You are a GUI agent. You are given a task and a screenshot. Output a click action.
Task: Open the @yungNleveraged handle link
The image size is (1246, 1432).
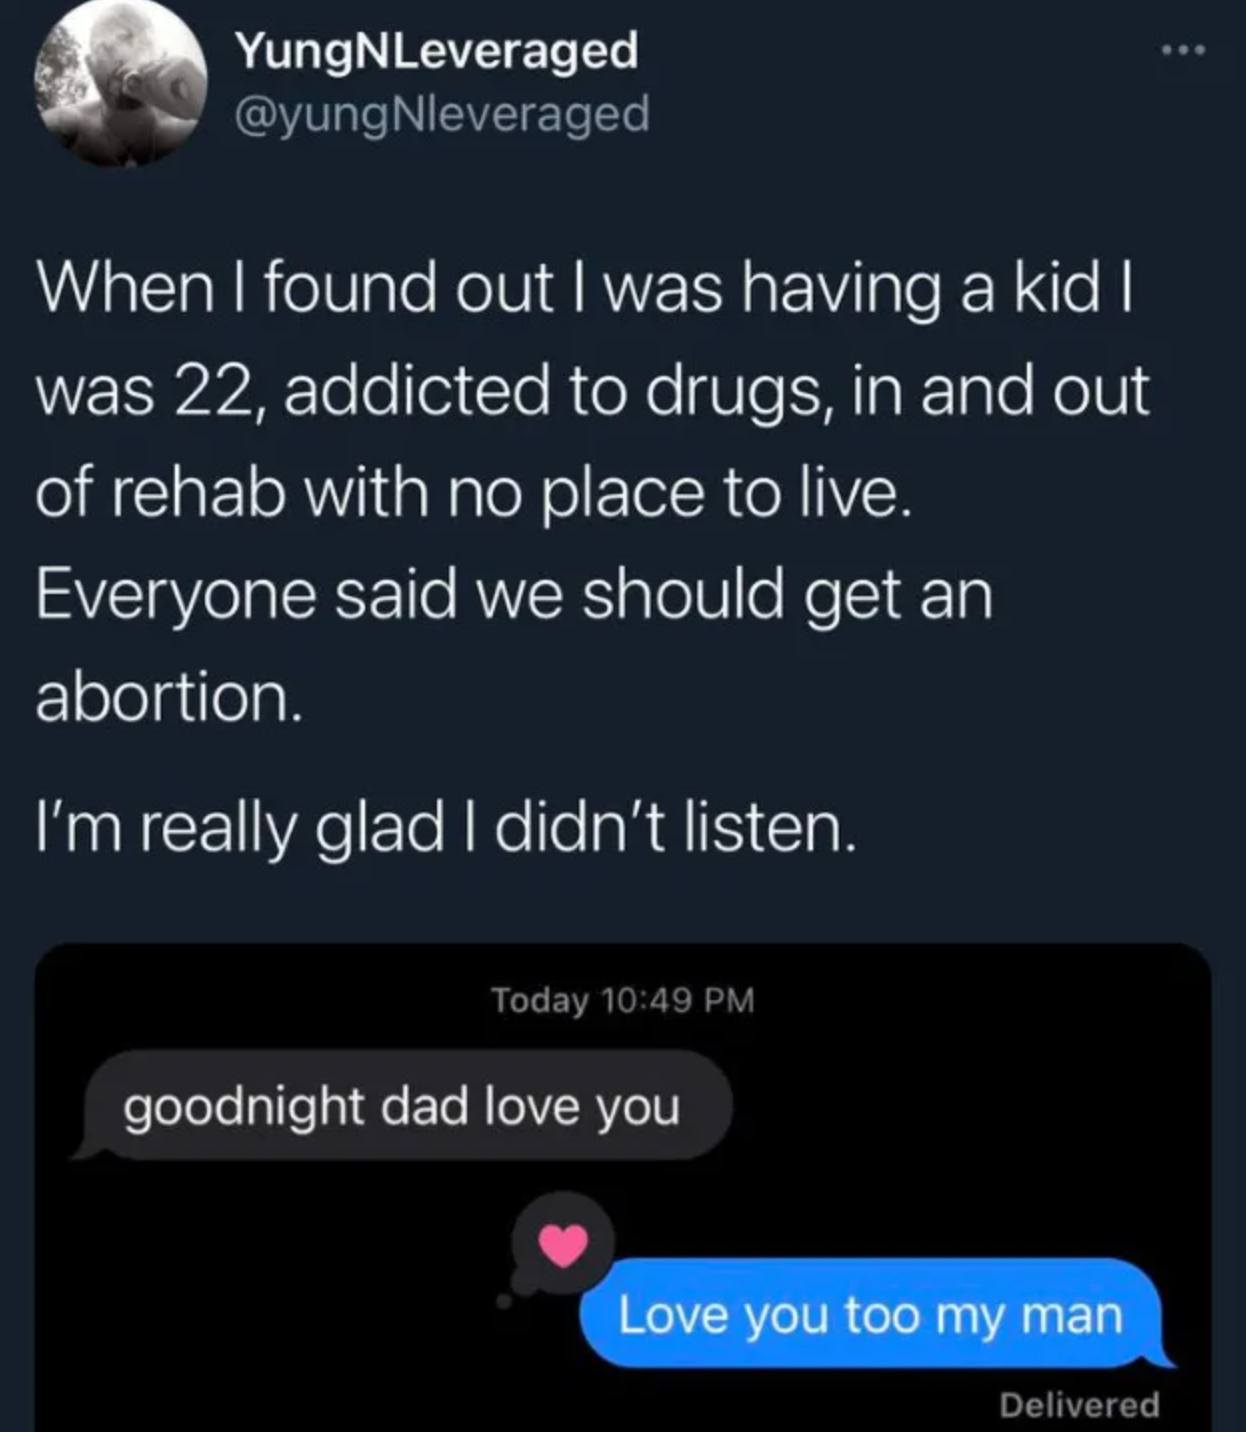tap(441, 114)
